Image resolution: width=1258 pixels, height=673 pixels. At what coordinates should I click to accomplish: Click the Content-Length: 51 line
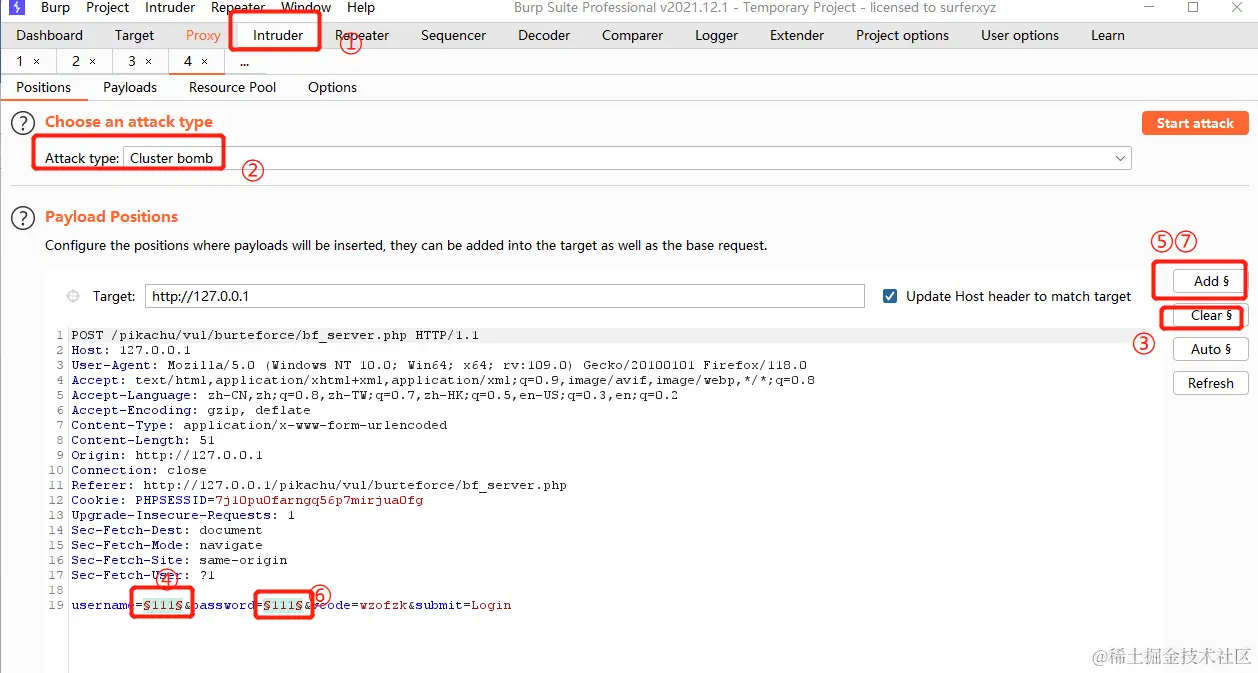(143, 440)
